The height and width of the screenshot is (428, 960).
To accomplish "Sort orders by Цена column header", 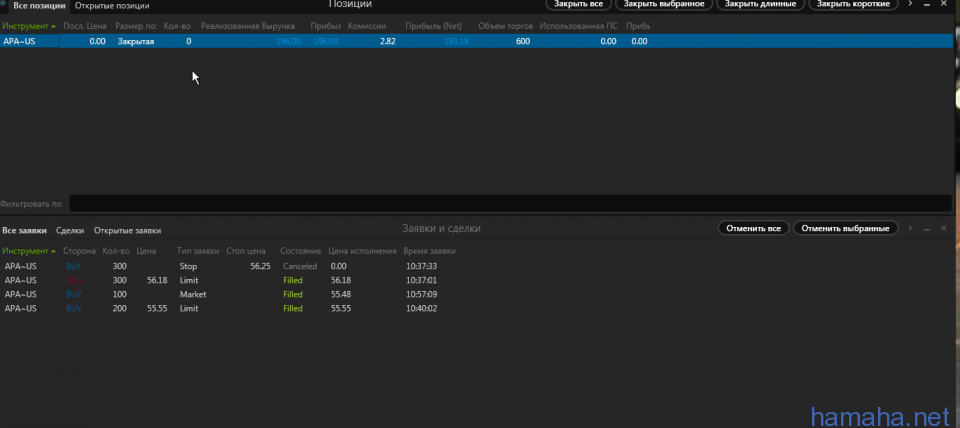I will click(146, 251).
